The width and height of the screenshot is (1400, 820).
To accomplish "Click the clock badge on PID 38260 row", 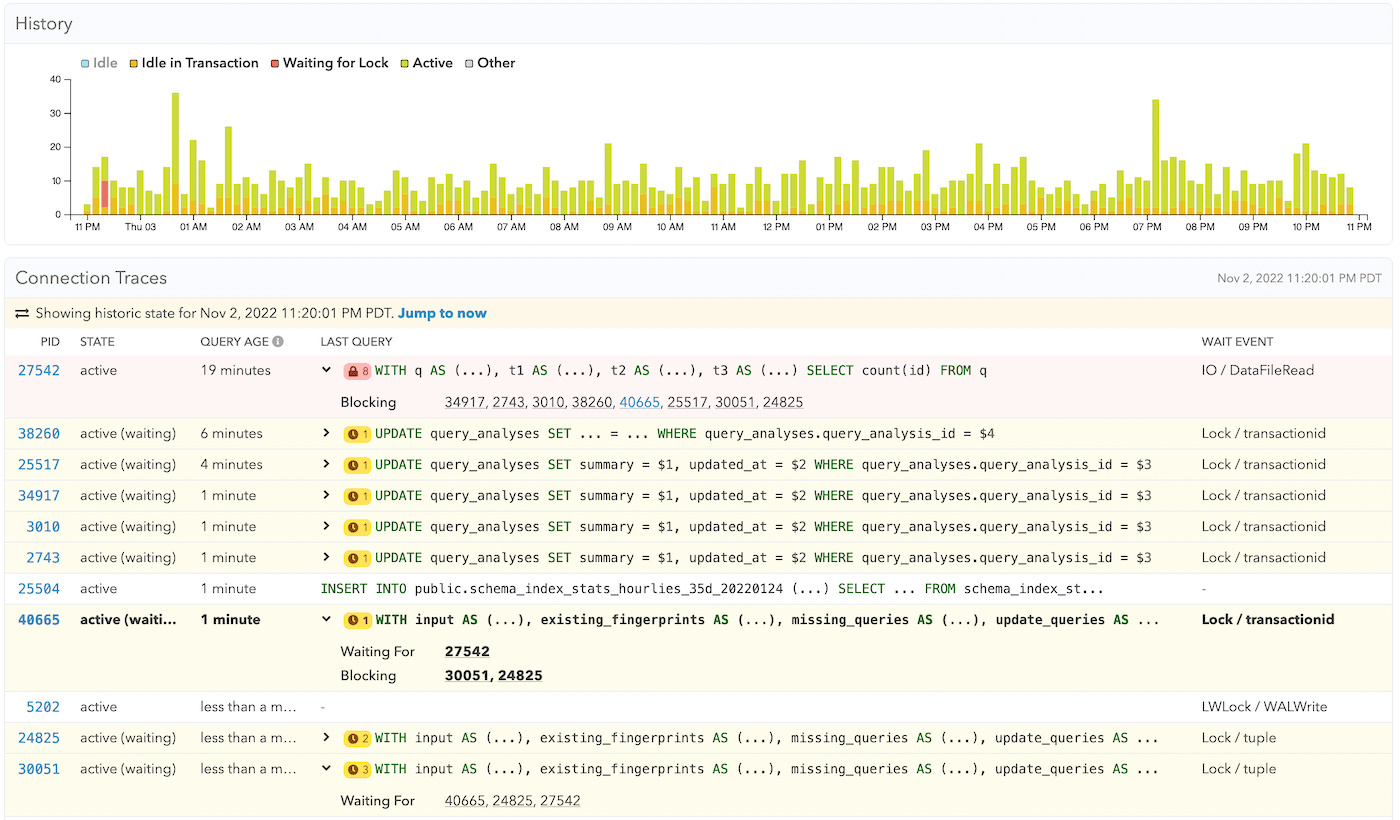I will [357, 434].
